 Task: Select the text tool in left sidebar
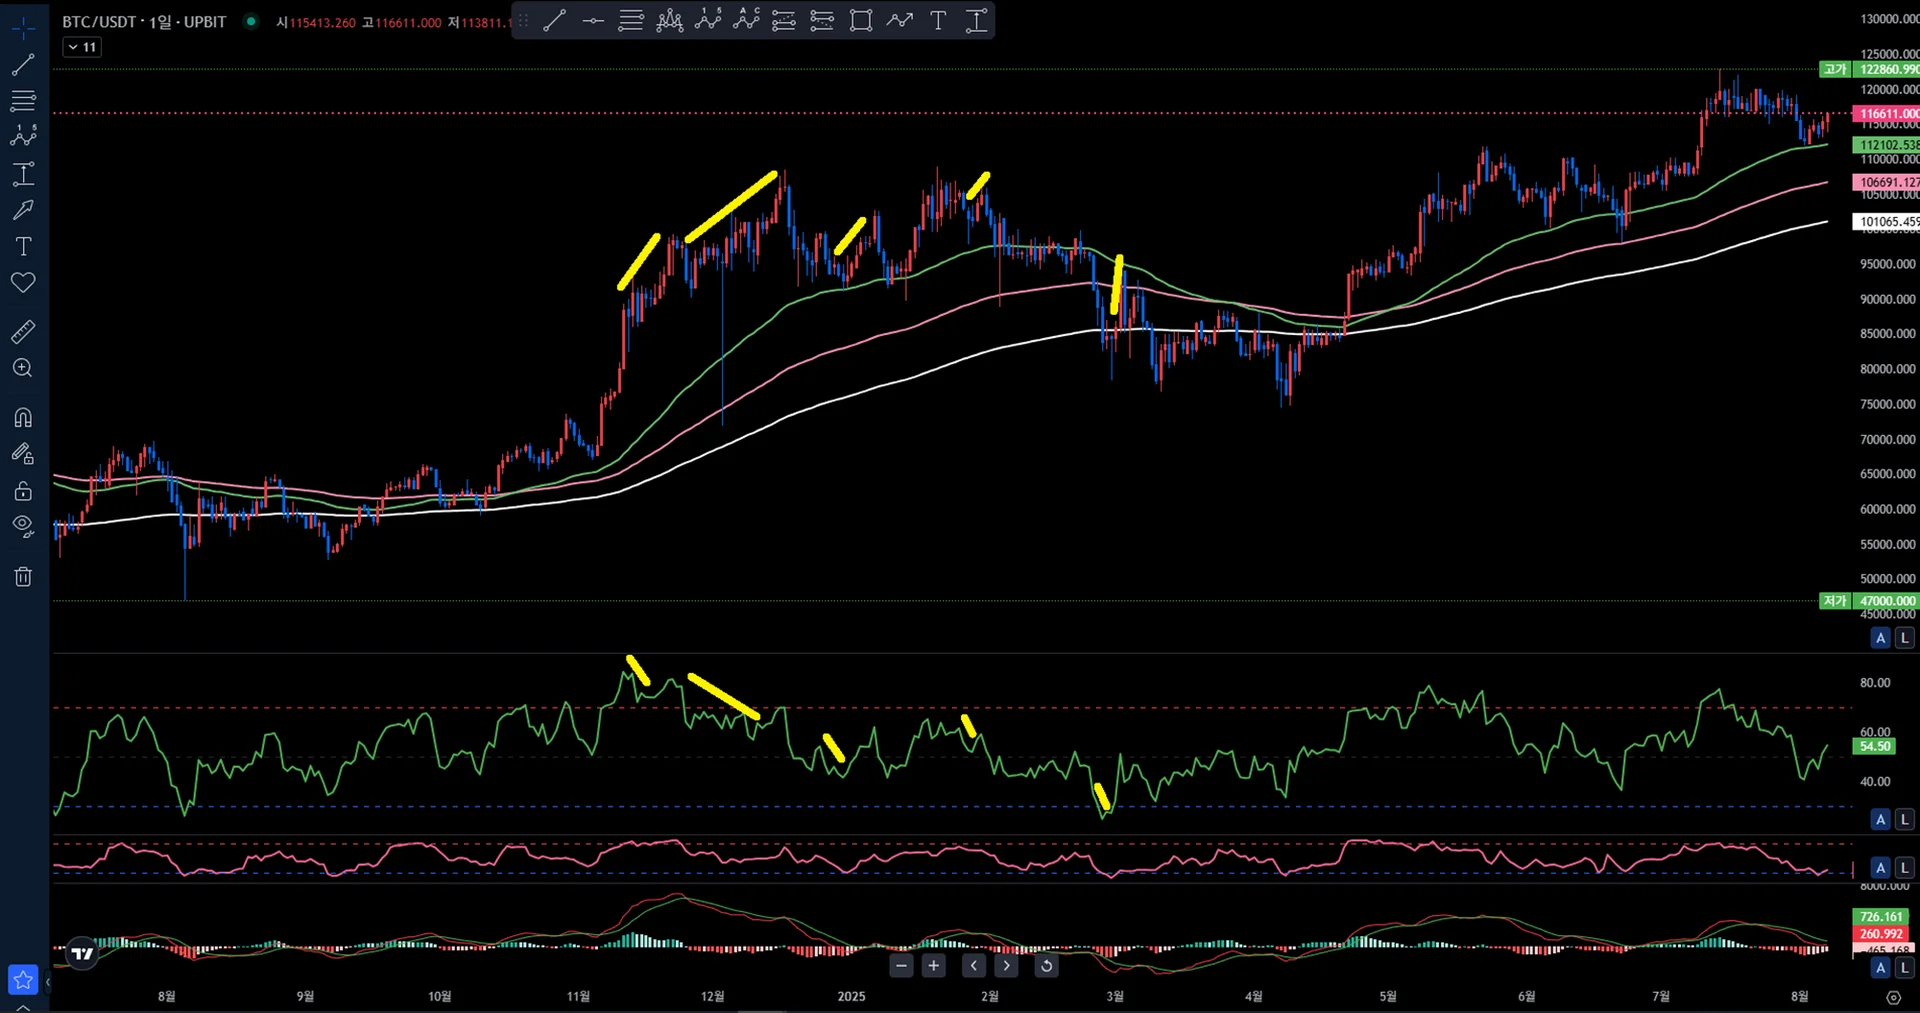coord(23,246)
